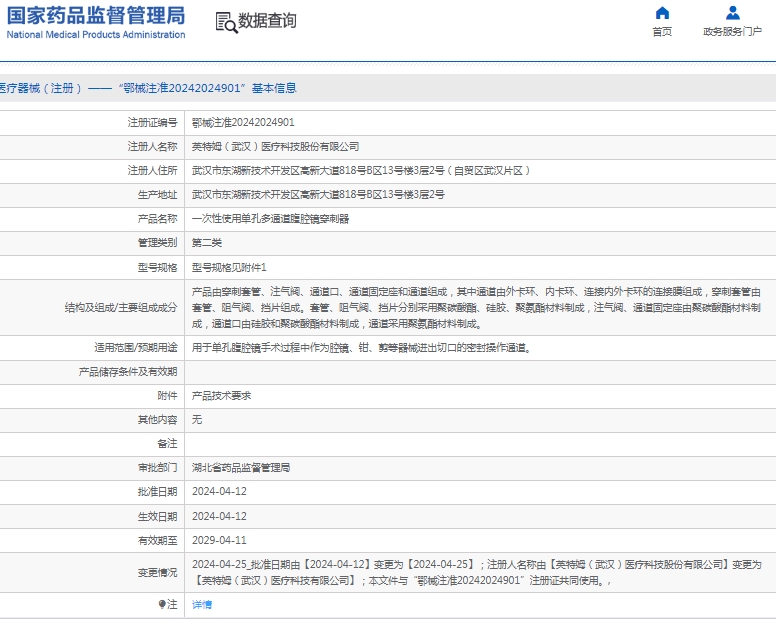Image resolution: width=776 pixels, height=625 pixels.
Task: Click the 首页 text label
Action: tap(662, 32)
